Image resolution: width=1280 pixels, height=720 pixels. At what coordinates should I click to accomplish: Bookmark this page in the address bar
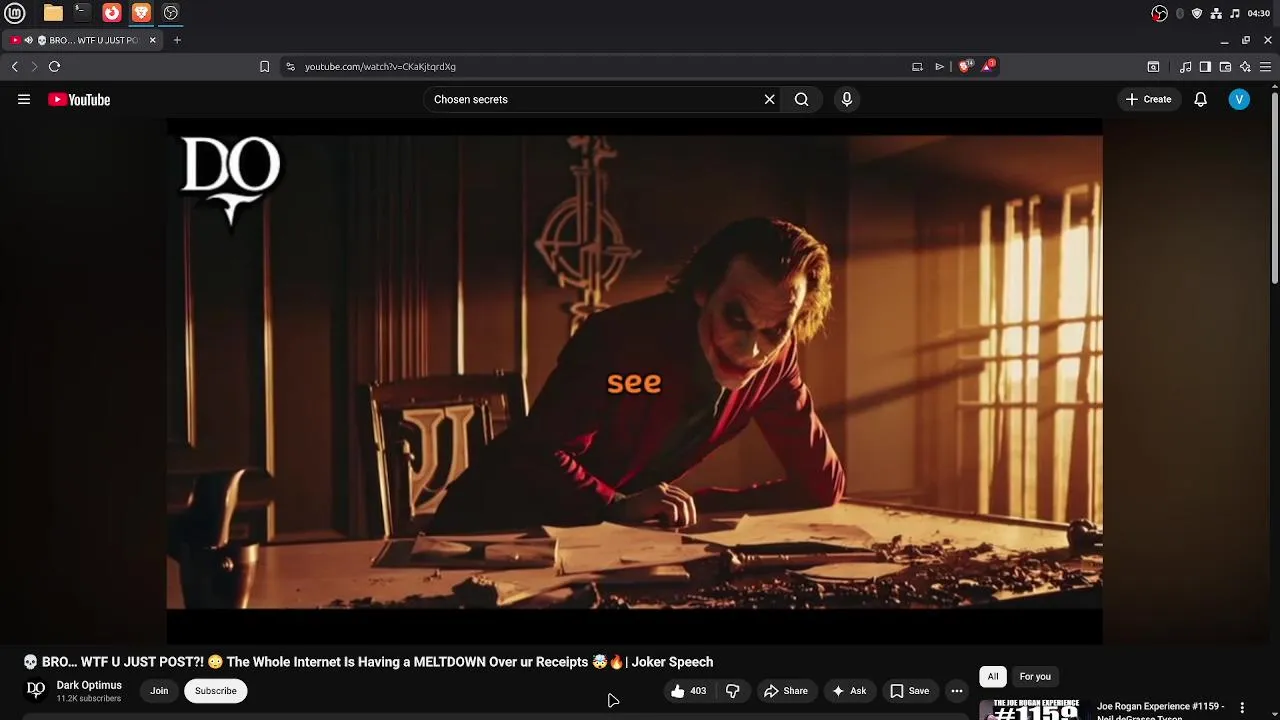264,66
